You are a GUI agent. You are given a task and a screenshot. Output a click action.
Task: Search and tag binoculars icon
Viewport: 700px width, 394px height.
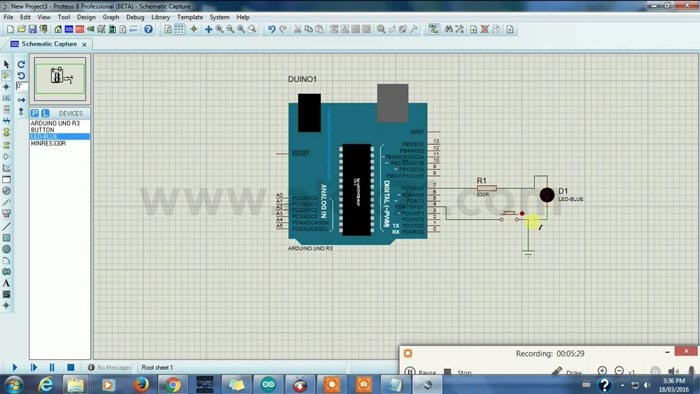[449, 29]
